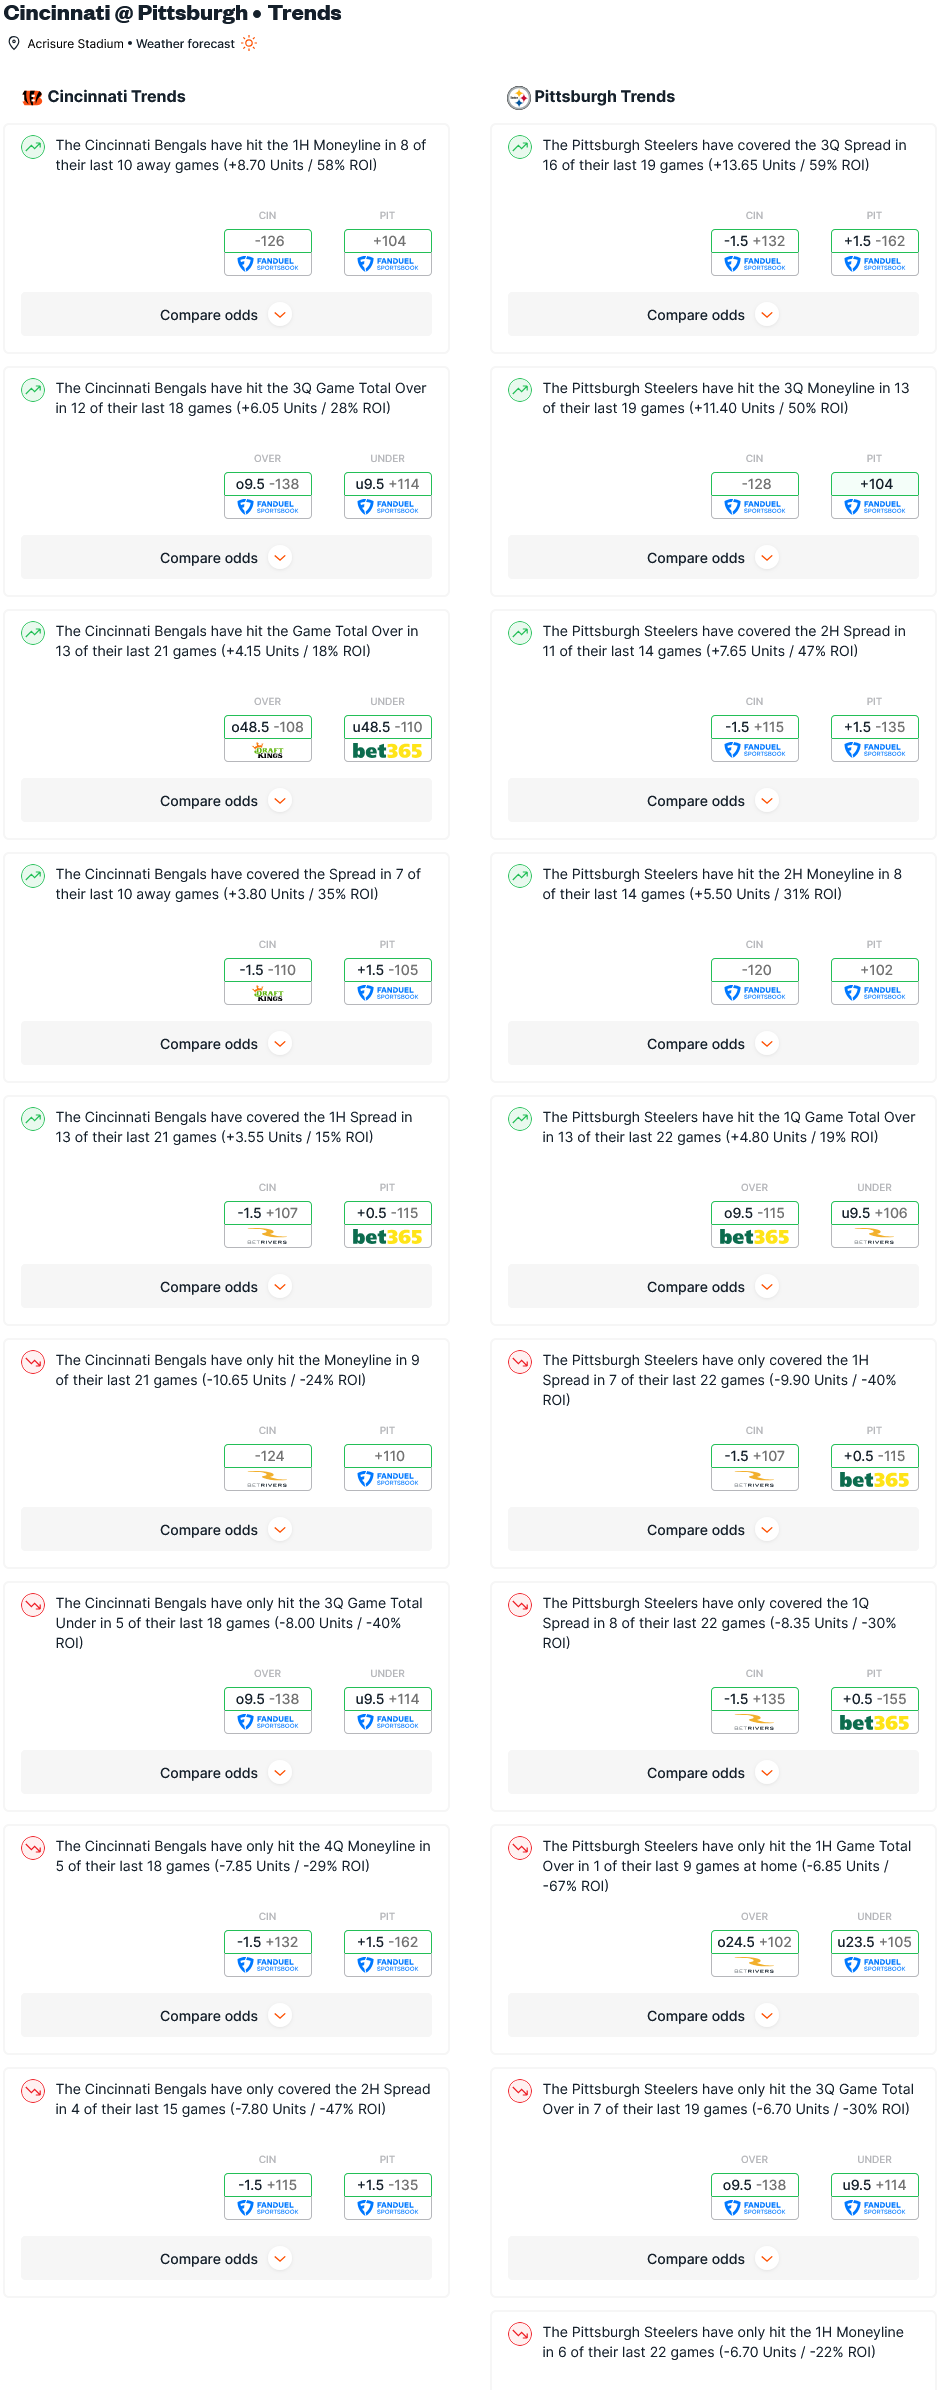Open the Weather forecast link
Viewport: 939px width, 2390px height.
coord(186,44)
